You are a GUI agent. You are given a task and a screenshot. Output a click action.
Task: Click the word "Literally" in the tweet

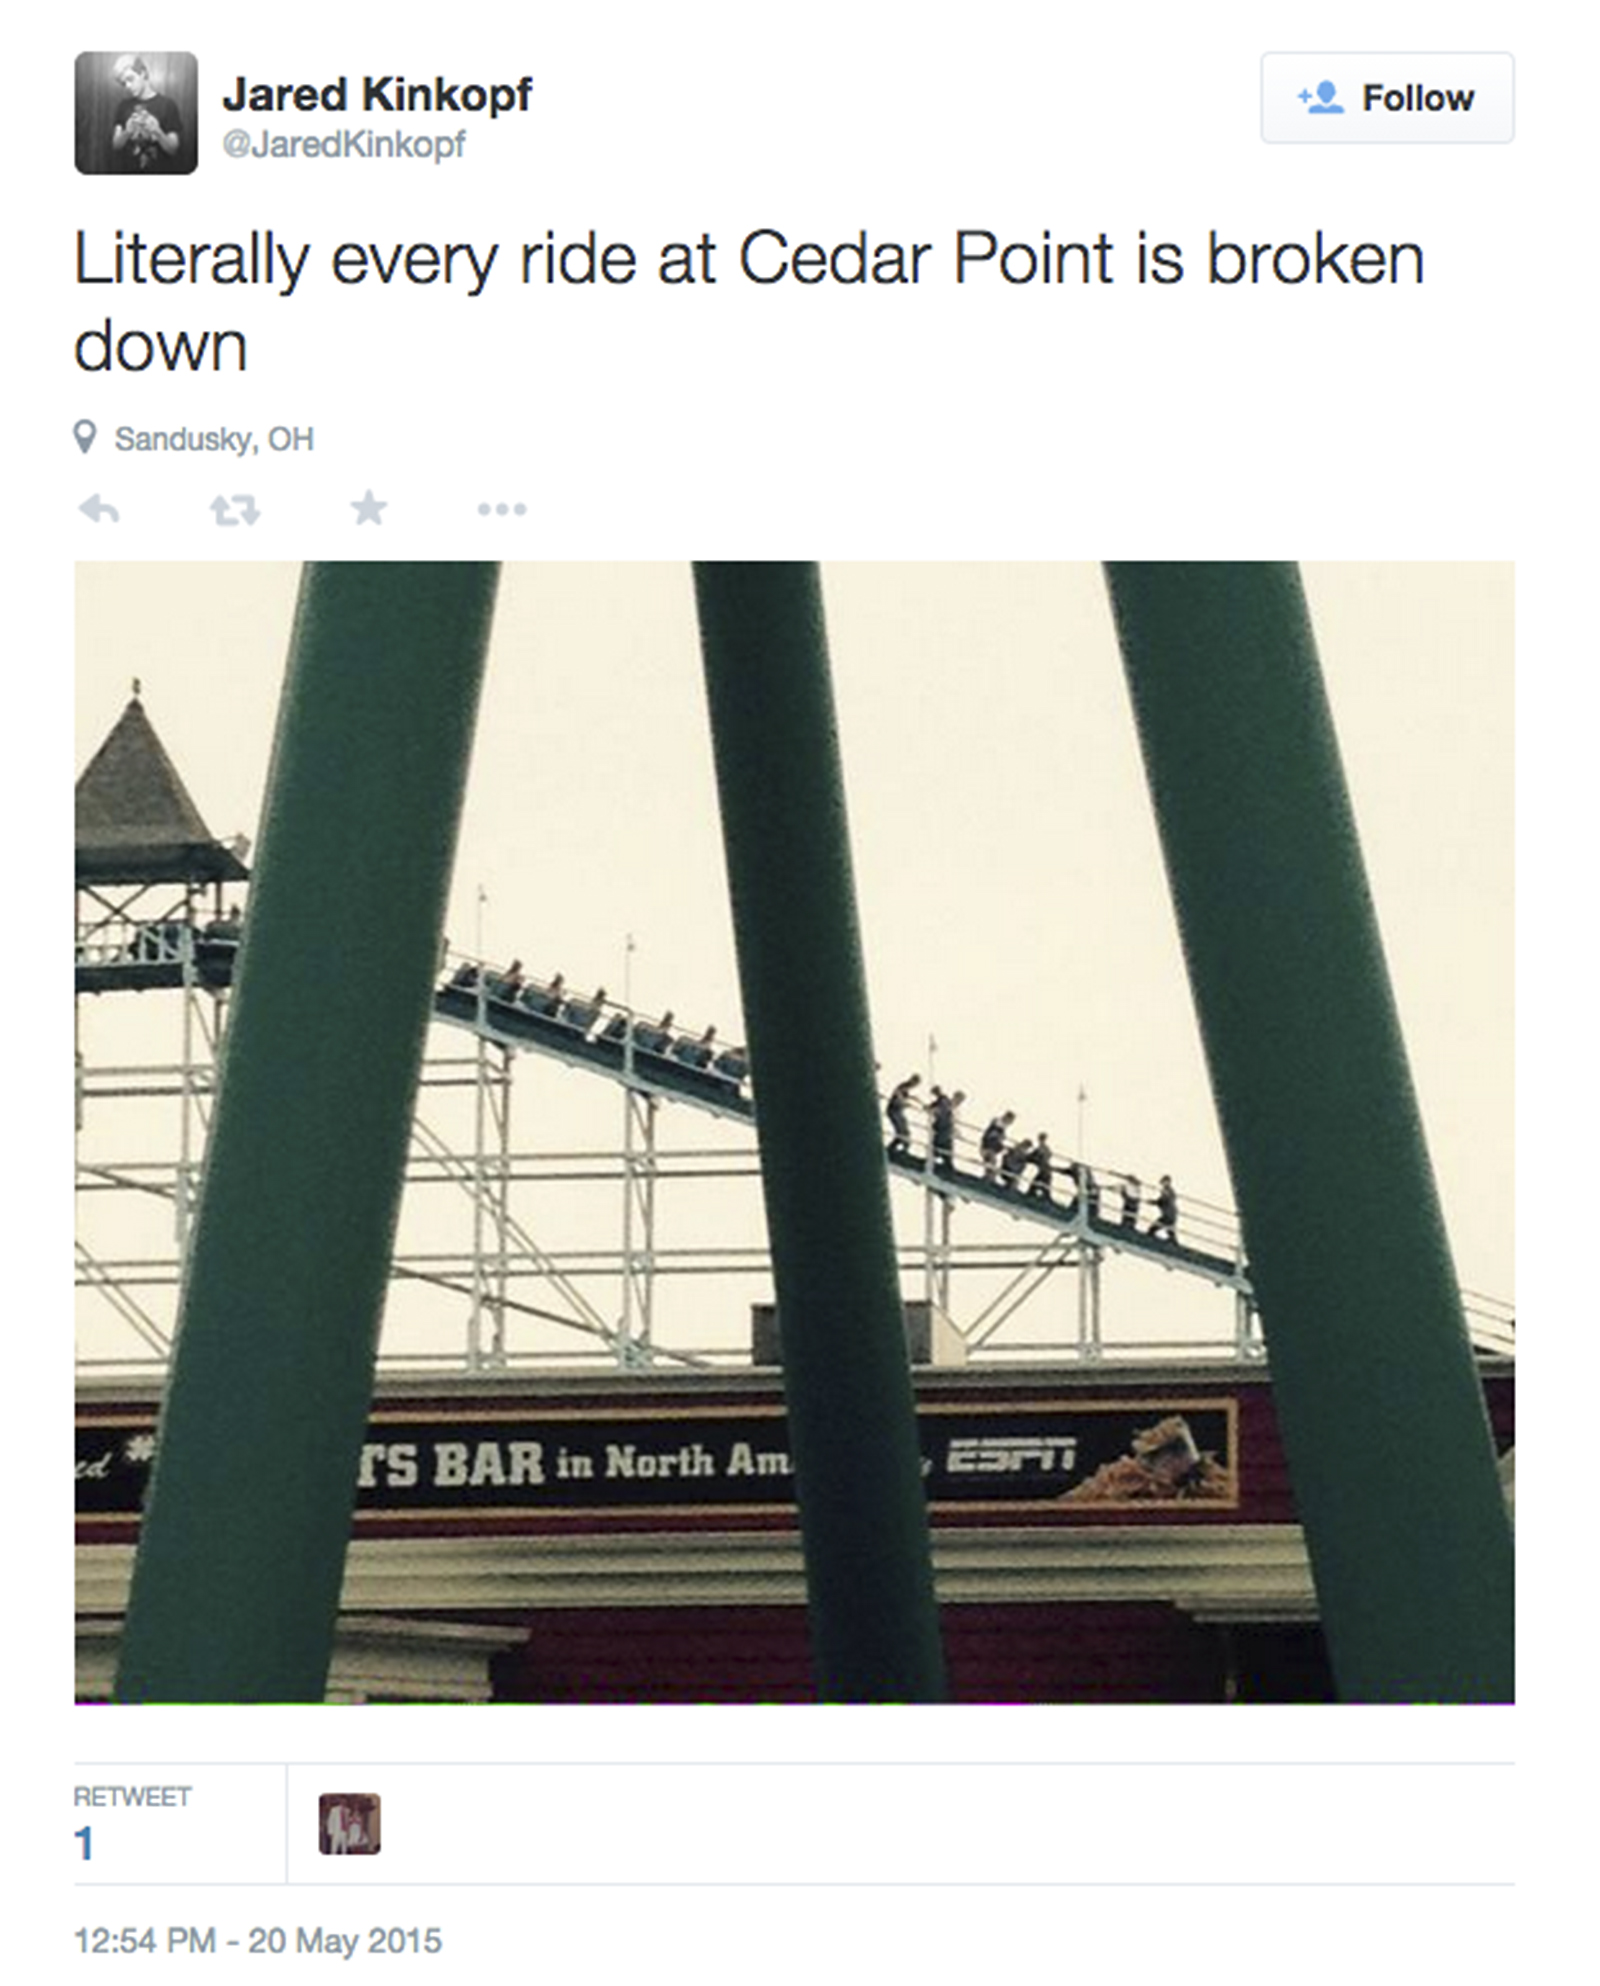click(192, 261)
